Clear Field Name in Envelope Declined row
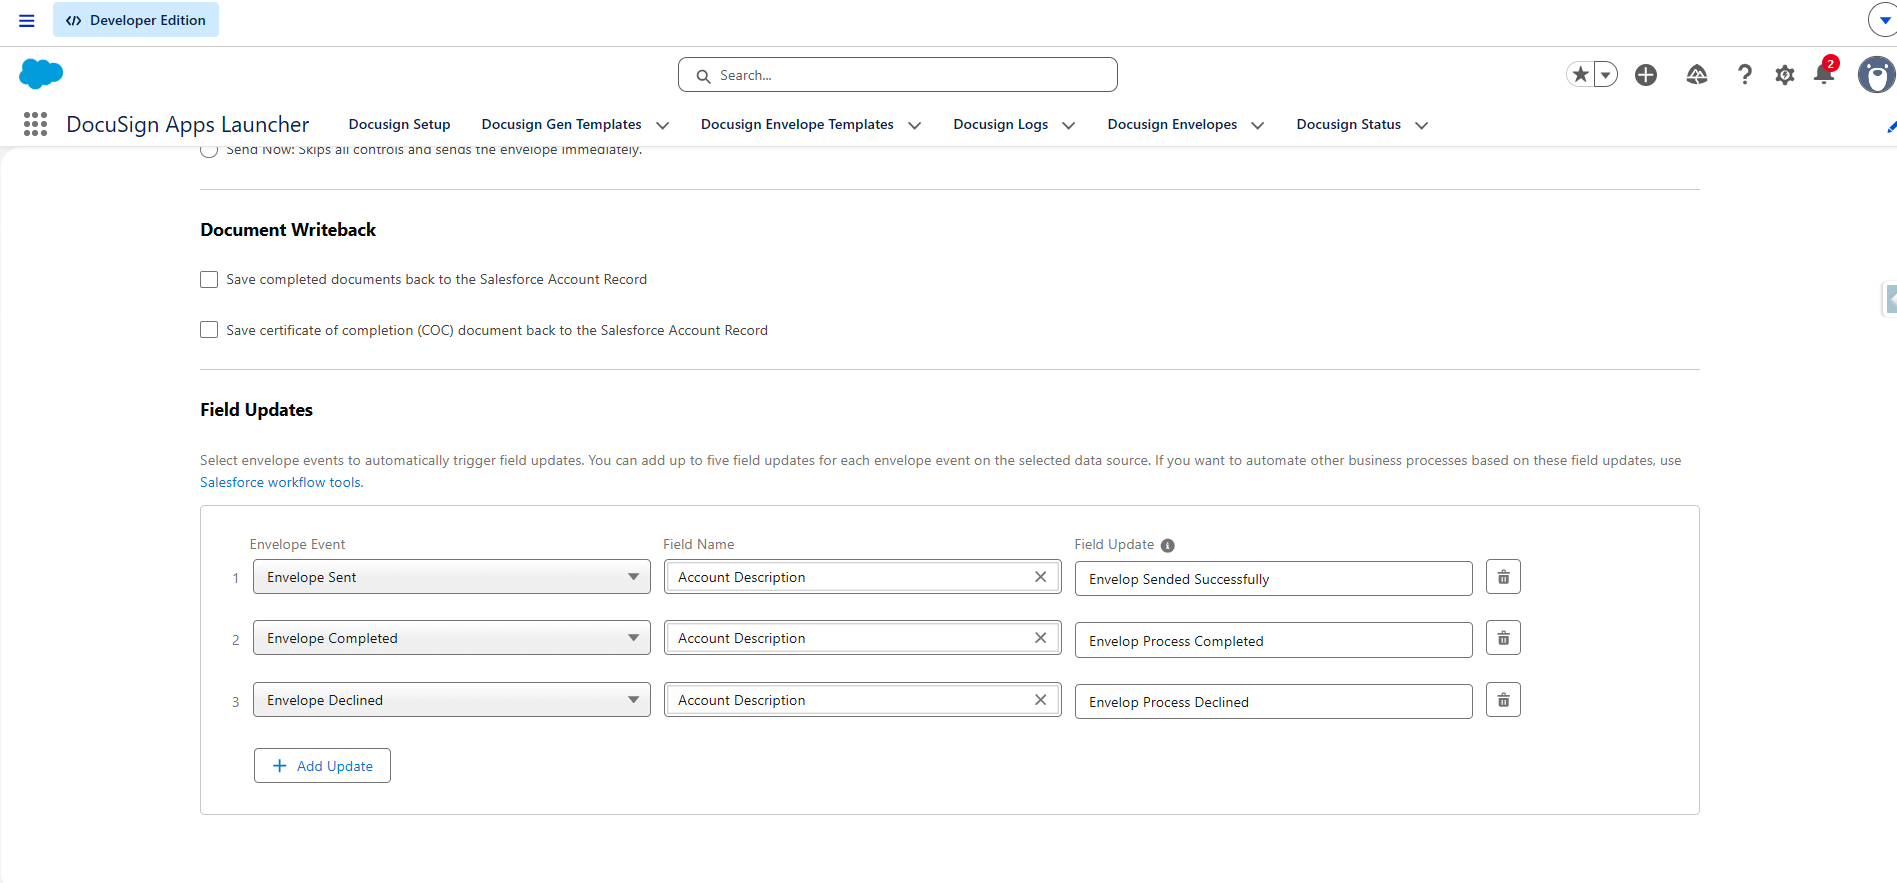This screenshot has width=1897, height=883. 1040,700
